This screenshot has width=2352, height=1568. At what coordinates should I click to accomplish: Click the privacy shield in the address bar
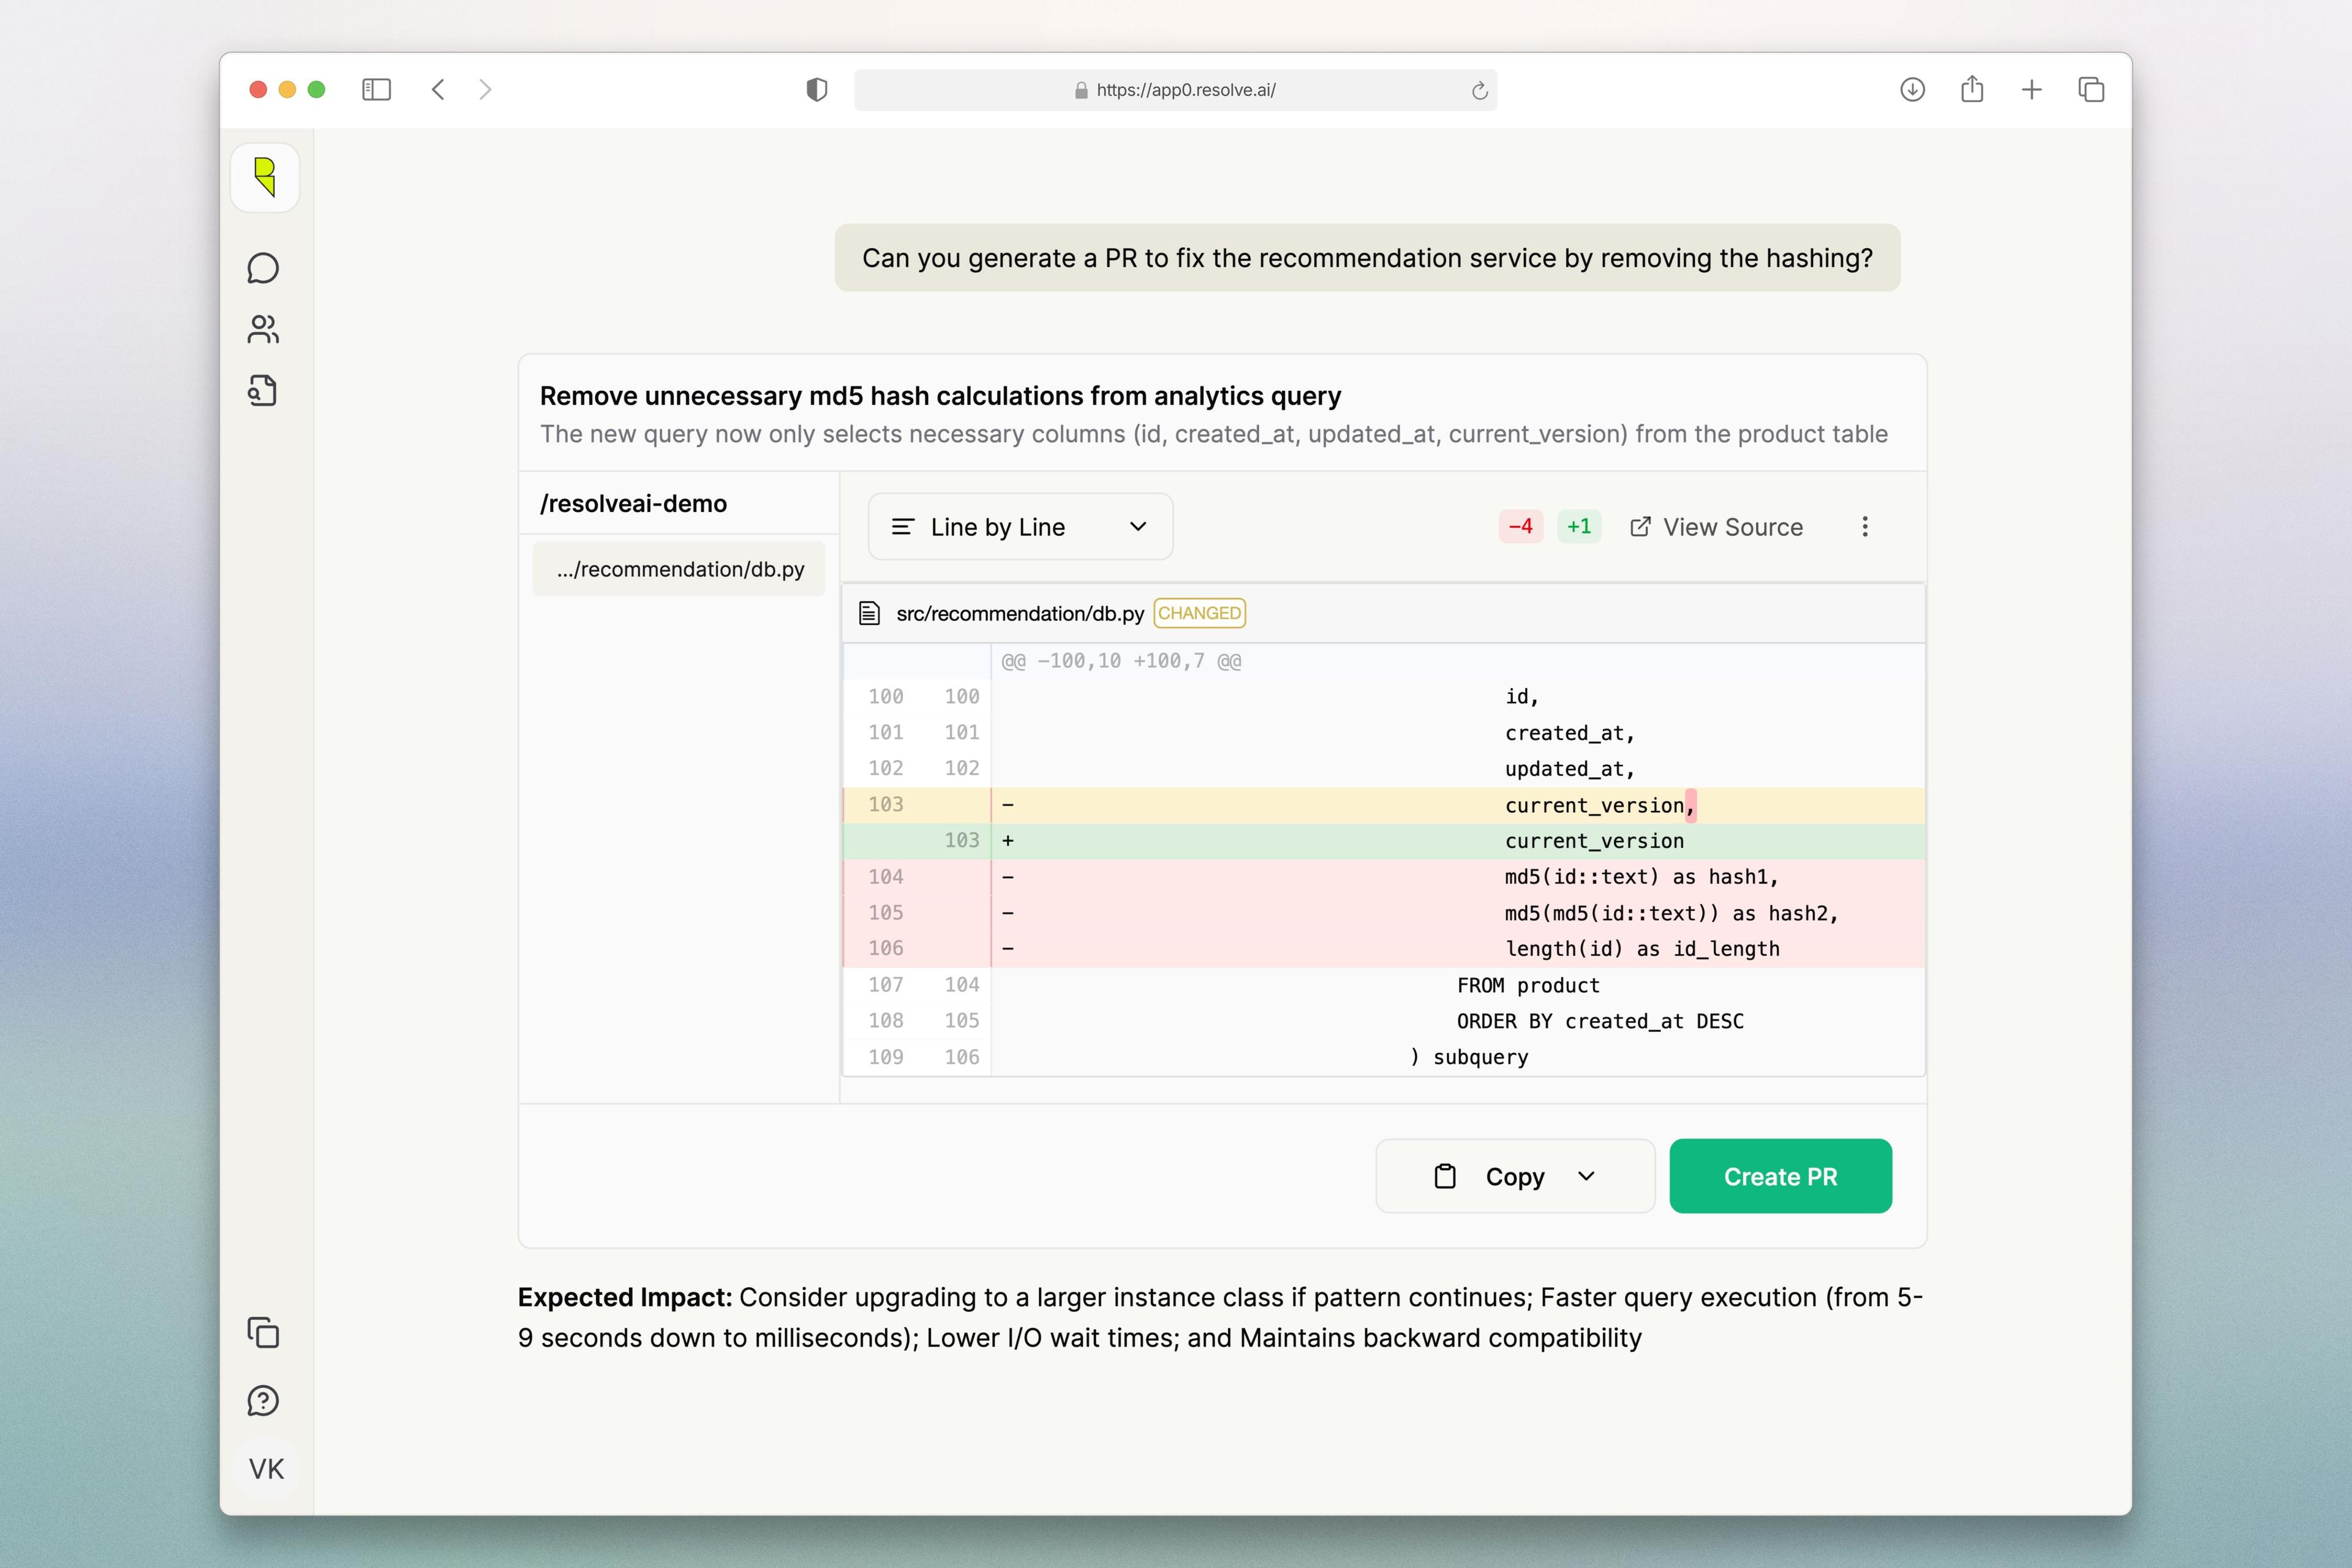point(817,89)
